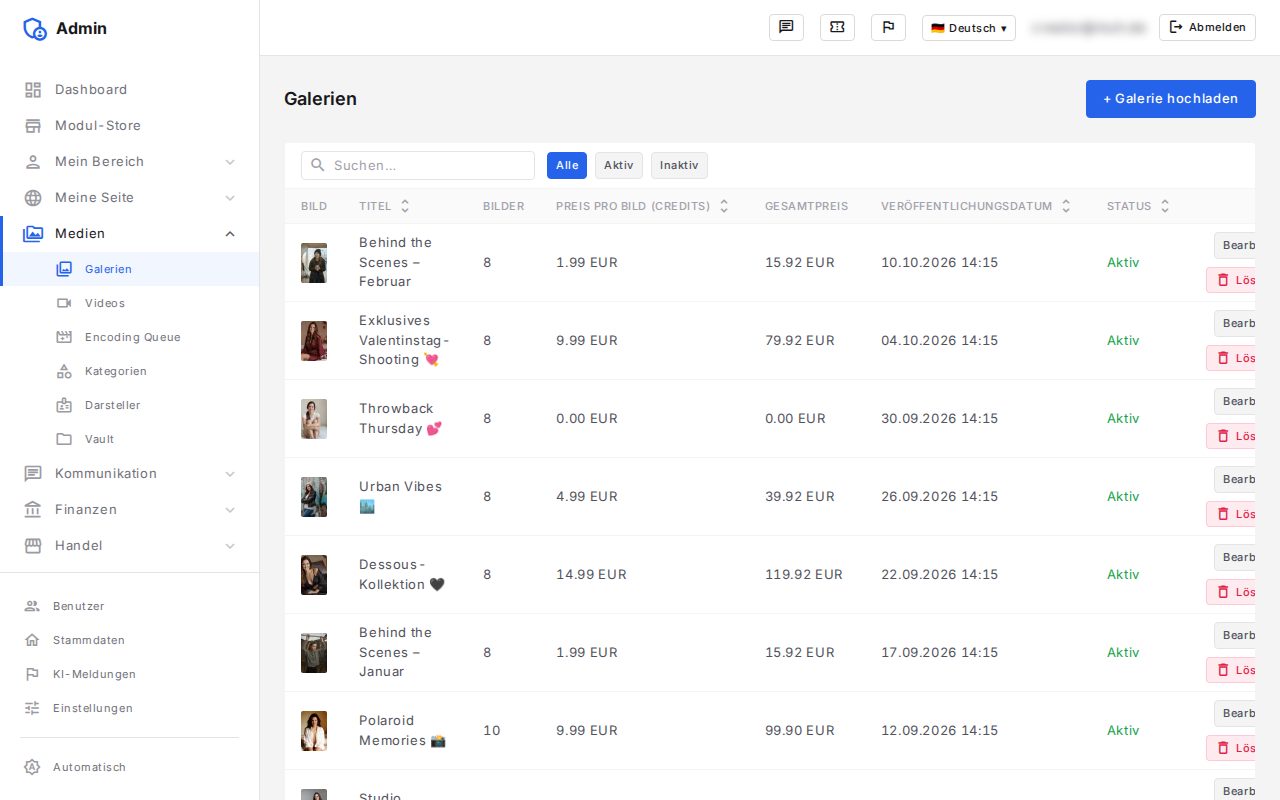
Task: Click the Suchen search field
Action: point(418,166)
